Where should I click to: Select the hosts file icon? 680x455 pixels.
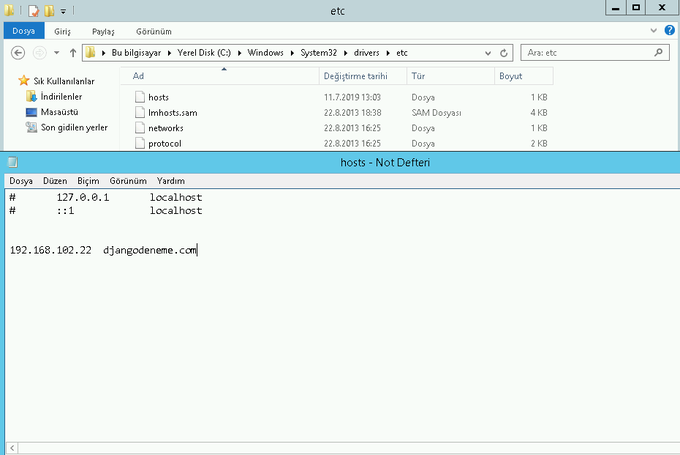click(x=140, y=97)
